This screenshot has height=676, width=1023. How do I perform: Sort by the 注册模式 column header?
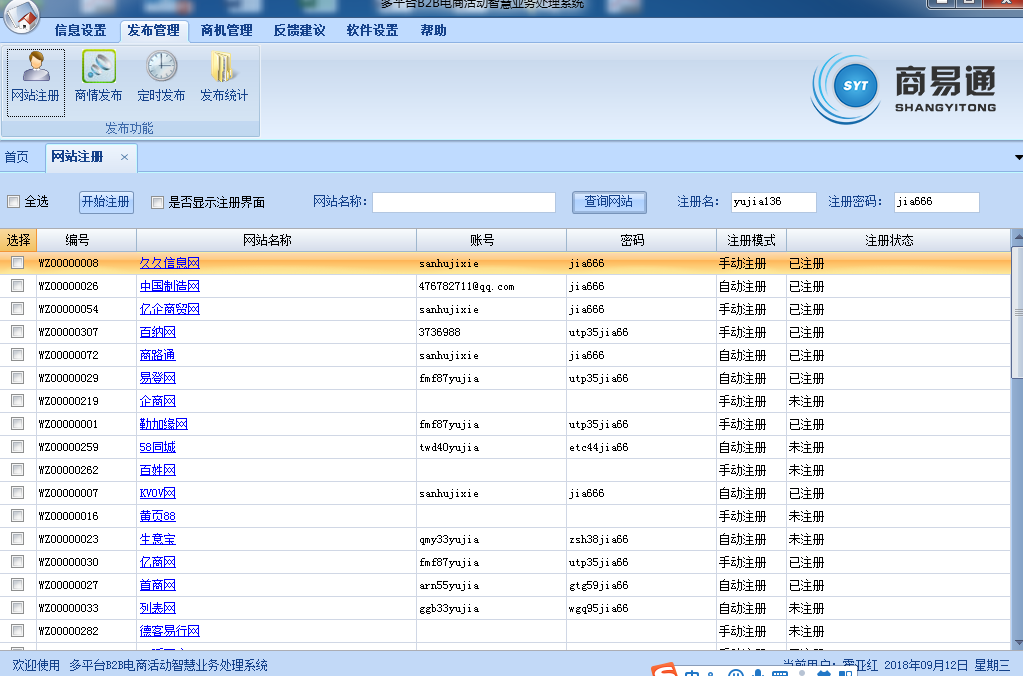752,240
